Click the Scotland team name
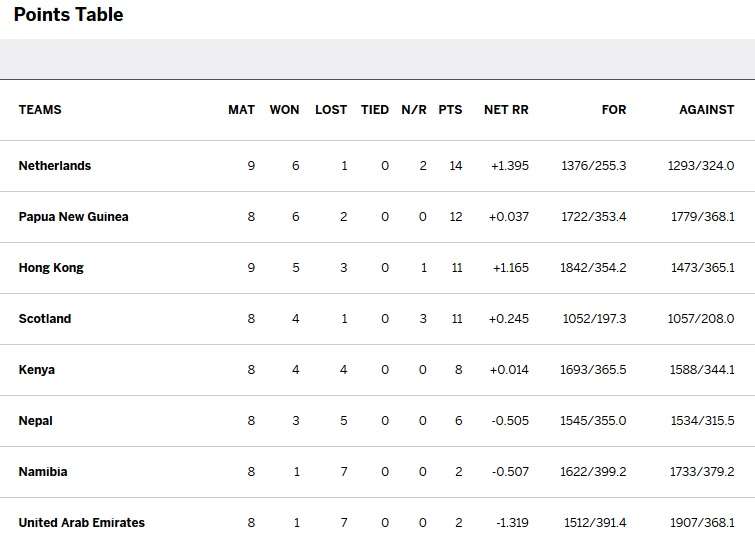The width and height of the screenshot is (755, 539). pyautogui.click(x=45, y=319)
